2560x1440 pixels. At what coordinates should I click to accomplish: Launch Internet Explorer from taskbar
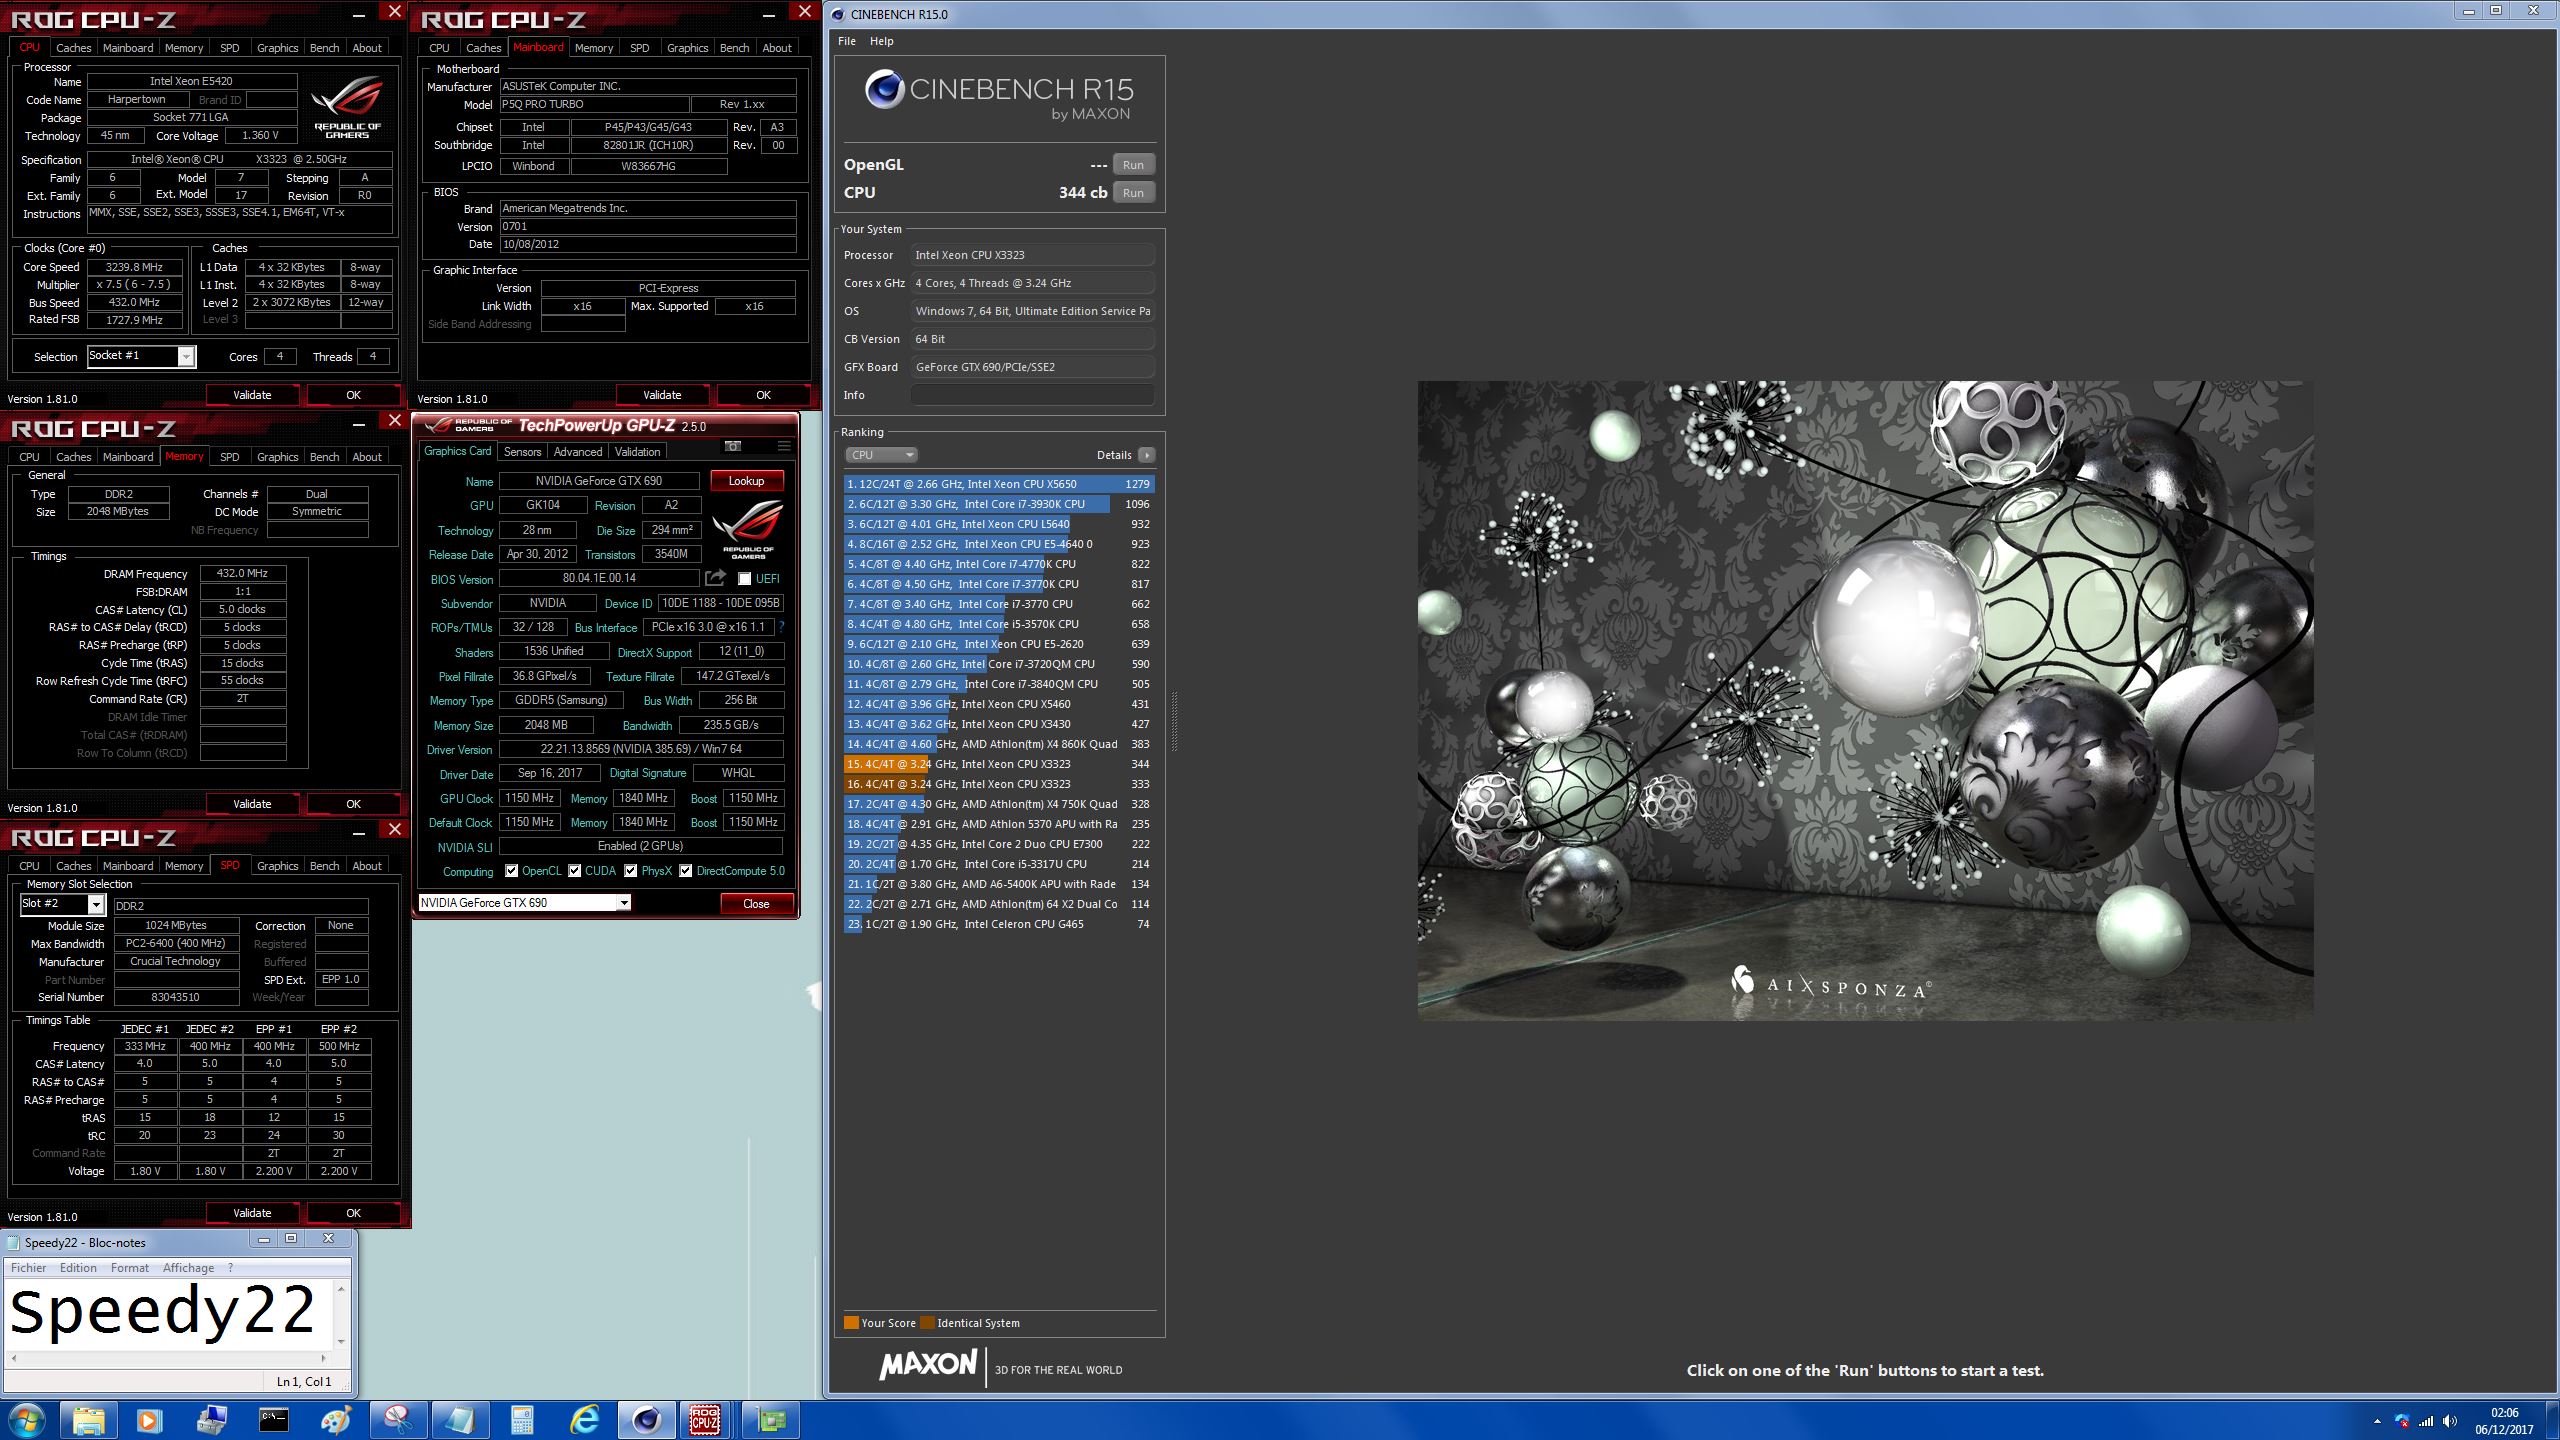coord(584,1420)
